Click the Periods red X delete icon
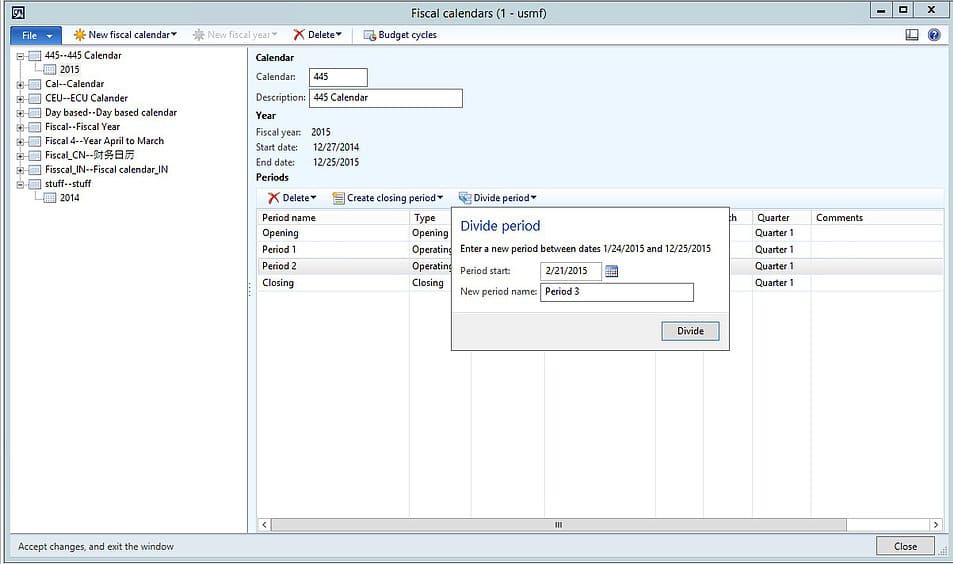 (274, 198)
